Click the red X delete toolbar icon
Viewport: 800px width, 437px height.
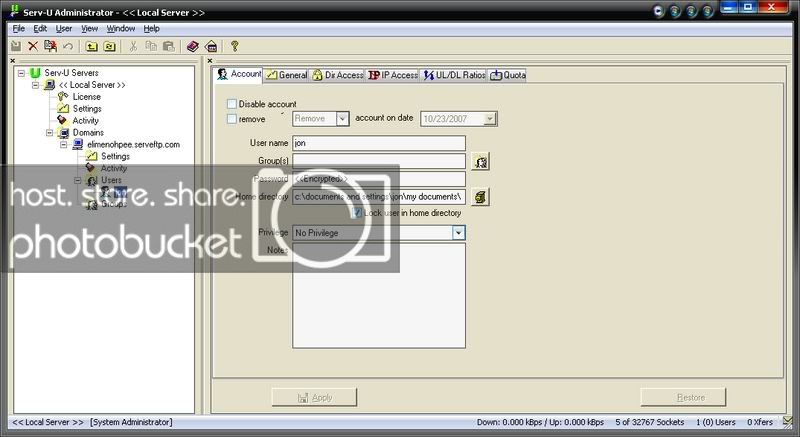[33, 46]
